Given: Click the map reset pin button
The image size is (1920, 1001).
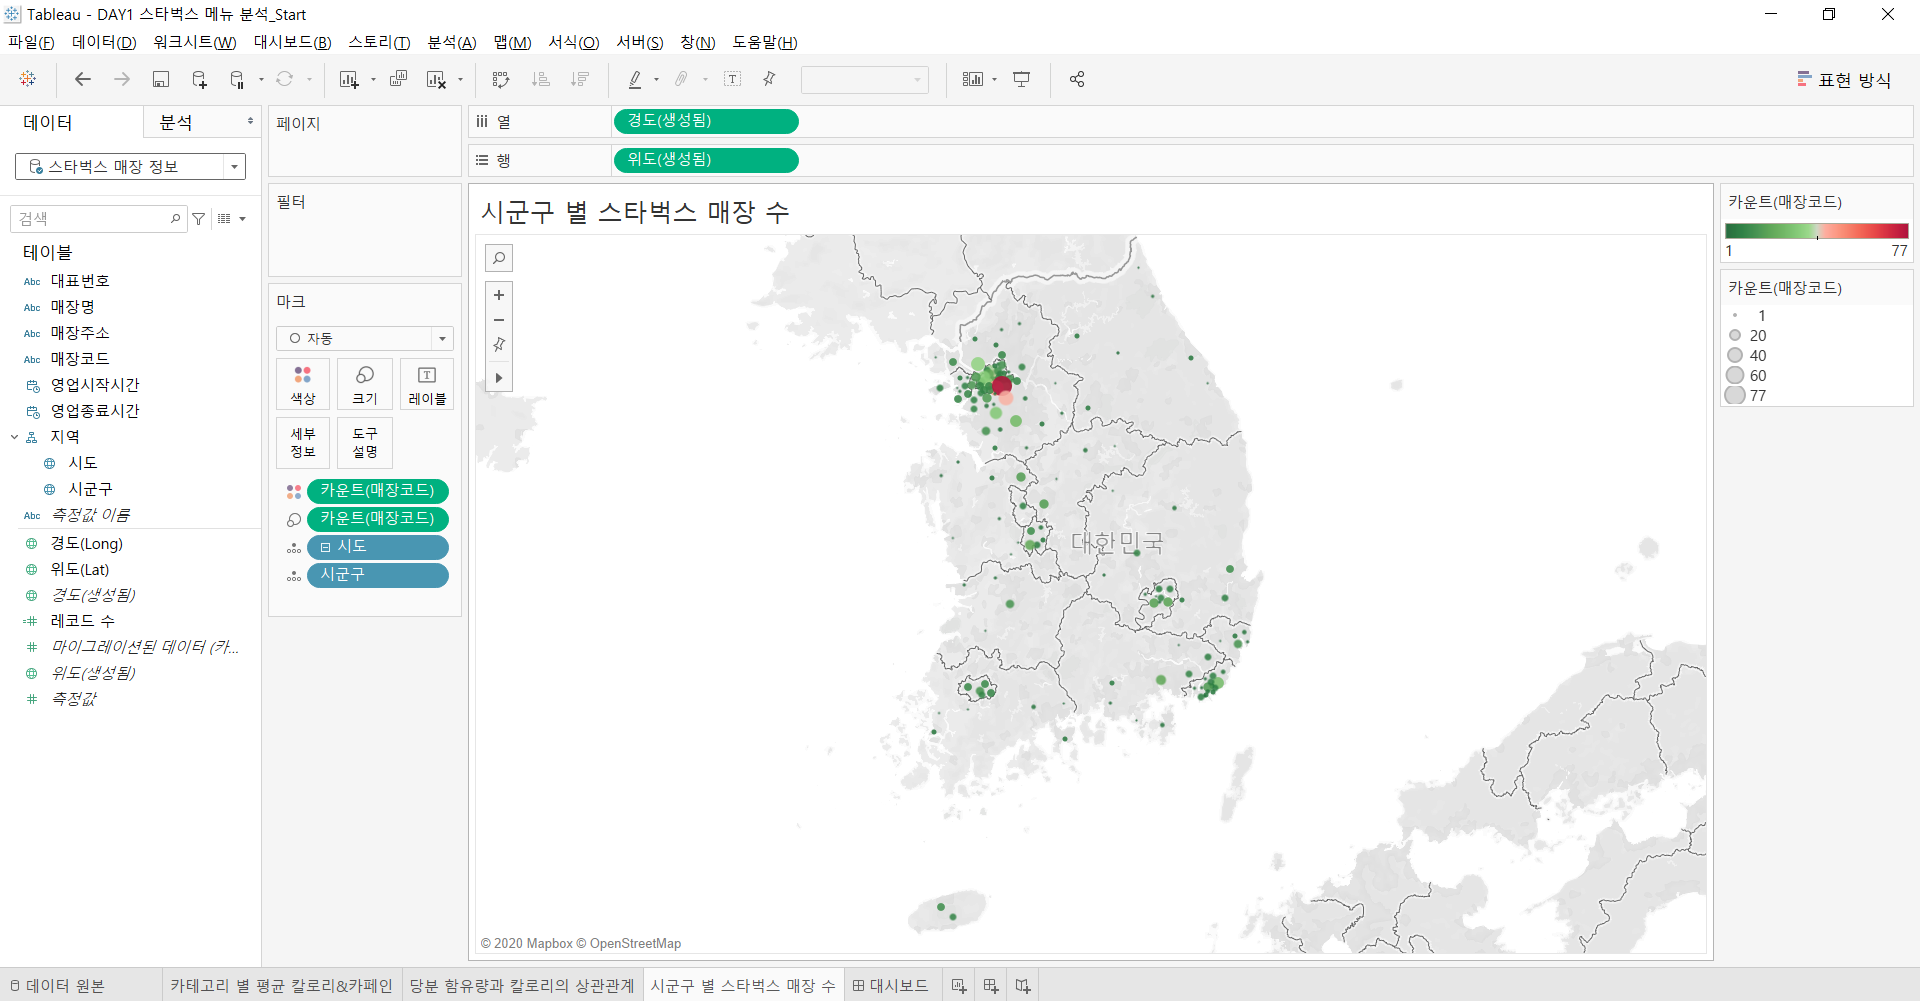Looking at the screenshot, I should pos(499,345).
